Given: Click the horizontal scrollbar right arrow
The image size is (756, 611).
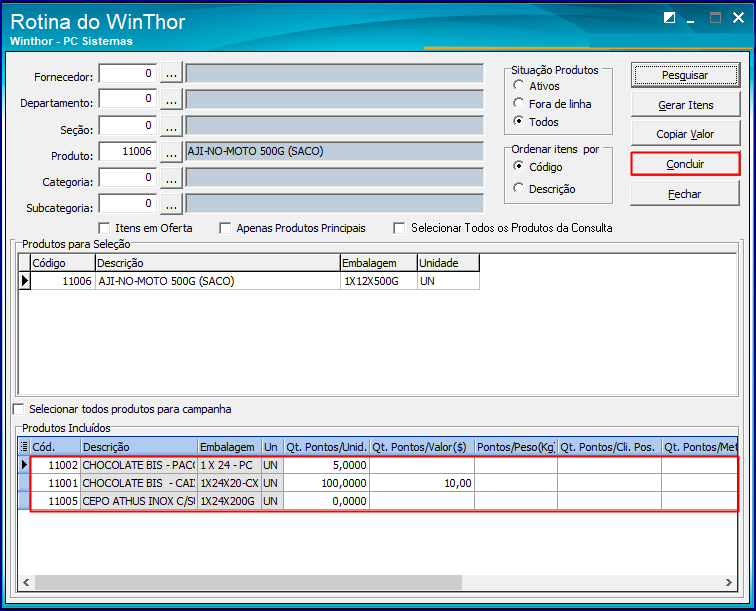Looking at the screenshot, I should 729,583.
